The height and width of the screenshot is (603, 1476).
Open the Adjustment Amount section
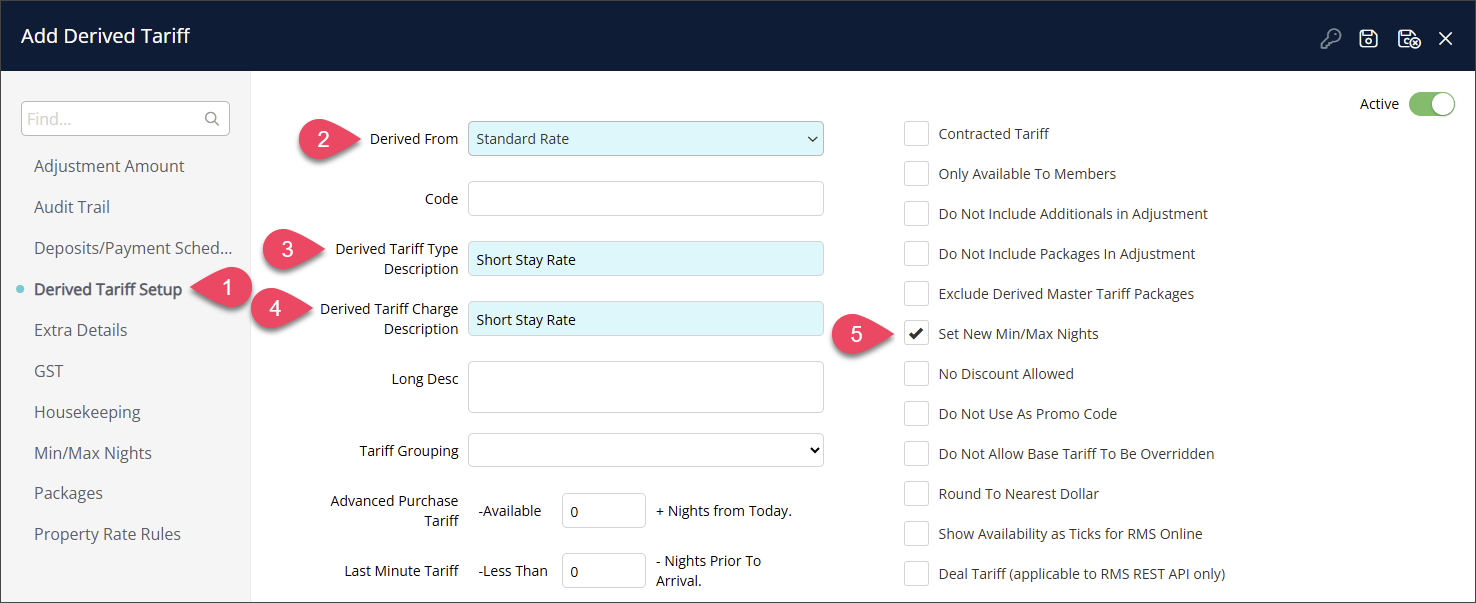109,166
